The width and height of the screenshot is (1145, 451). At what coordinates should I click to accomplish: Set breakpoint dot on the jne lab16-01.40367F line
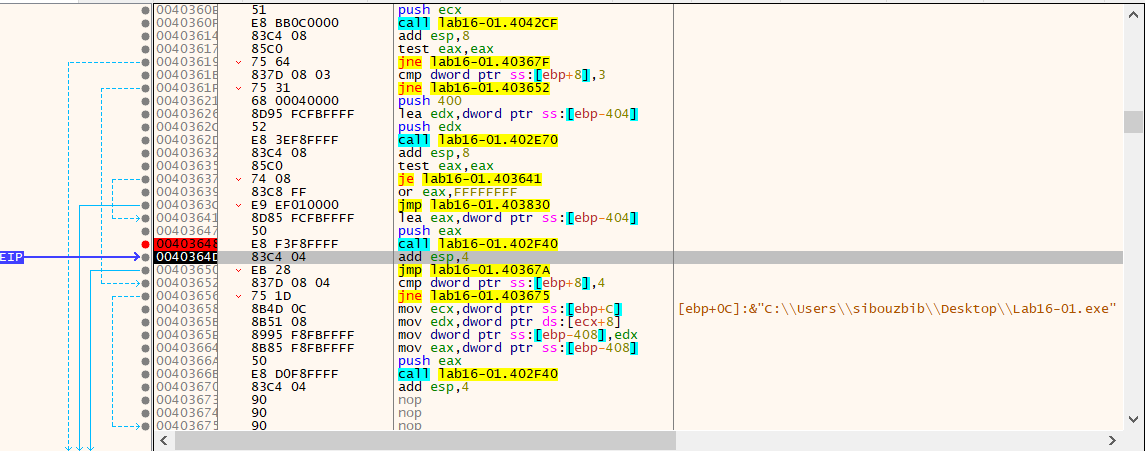(x=146, y=62)
